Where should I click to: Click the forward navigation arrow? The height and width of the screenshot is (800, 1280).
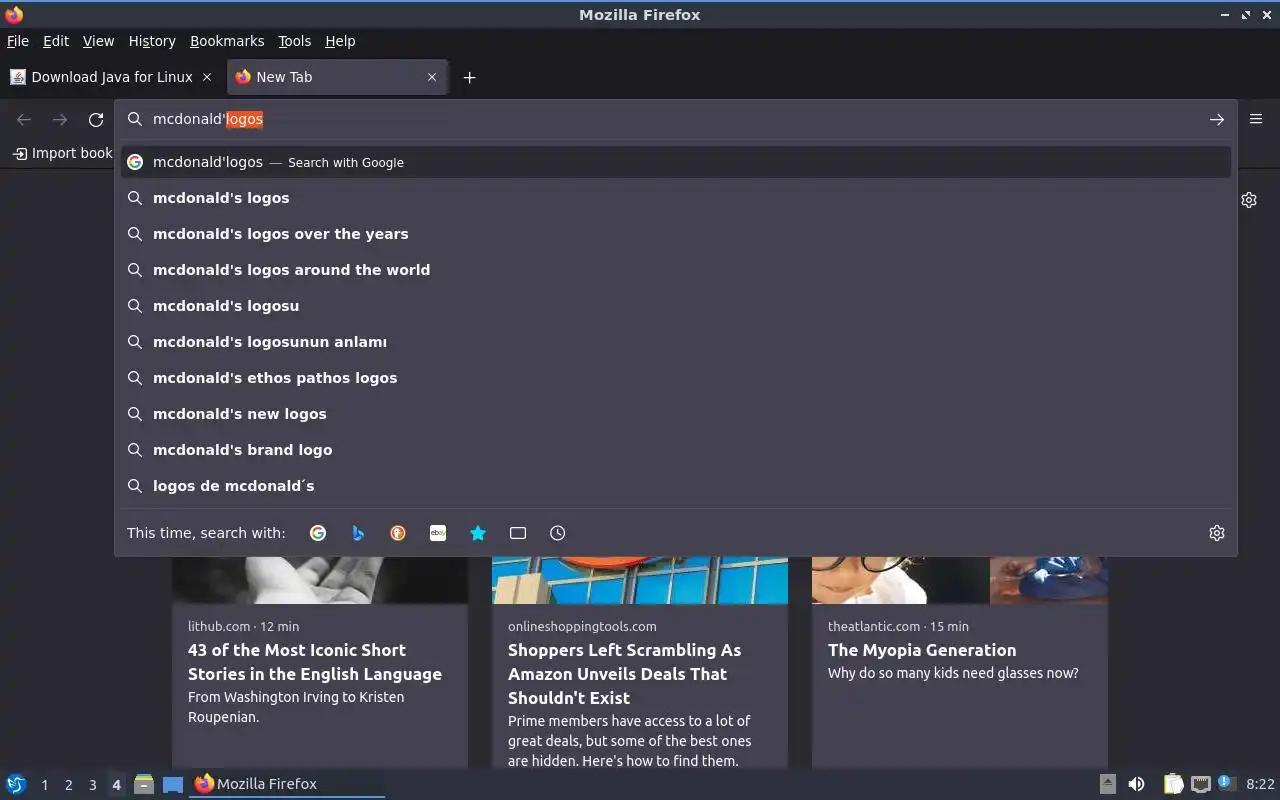(x=60, y=120)
